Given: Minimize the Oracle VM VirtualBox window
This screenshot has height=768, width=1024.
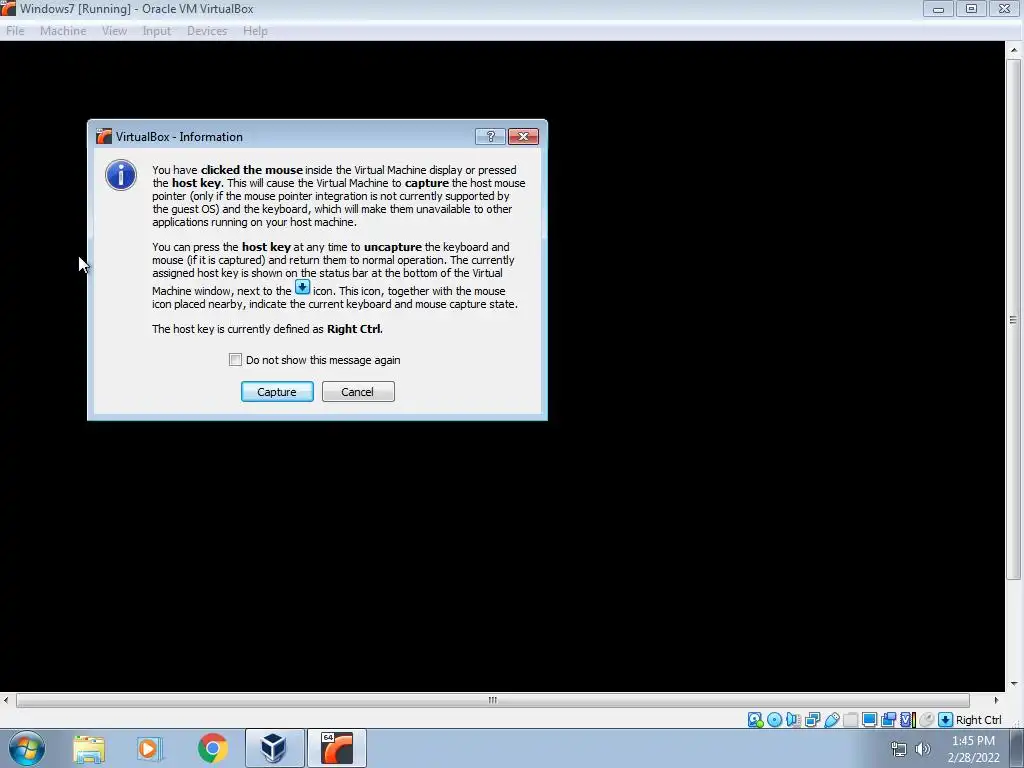Looking at the screenshot, I should (x=938, y=8).
